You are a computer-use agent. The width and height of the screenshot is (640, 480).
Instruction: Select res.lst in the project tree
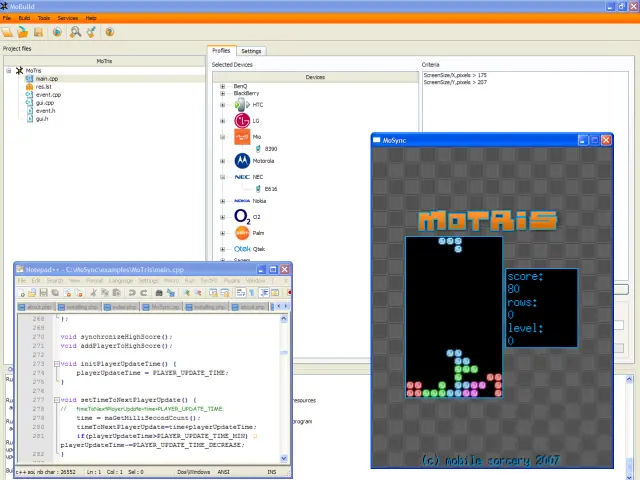pyautogui.click(x=43, y=86)
